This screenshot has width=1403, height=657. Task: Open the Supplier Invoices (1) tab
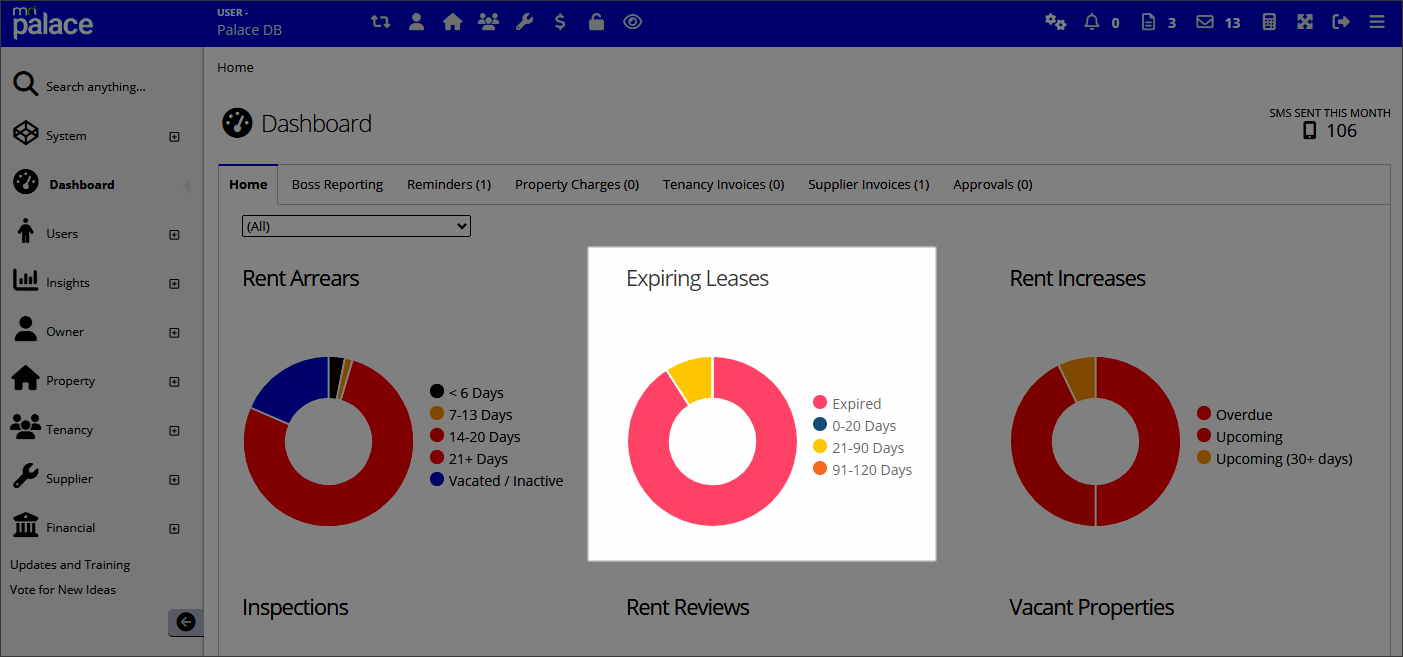click(x=869, y=184)
